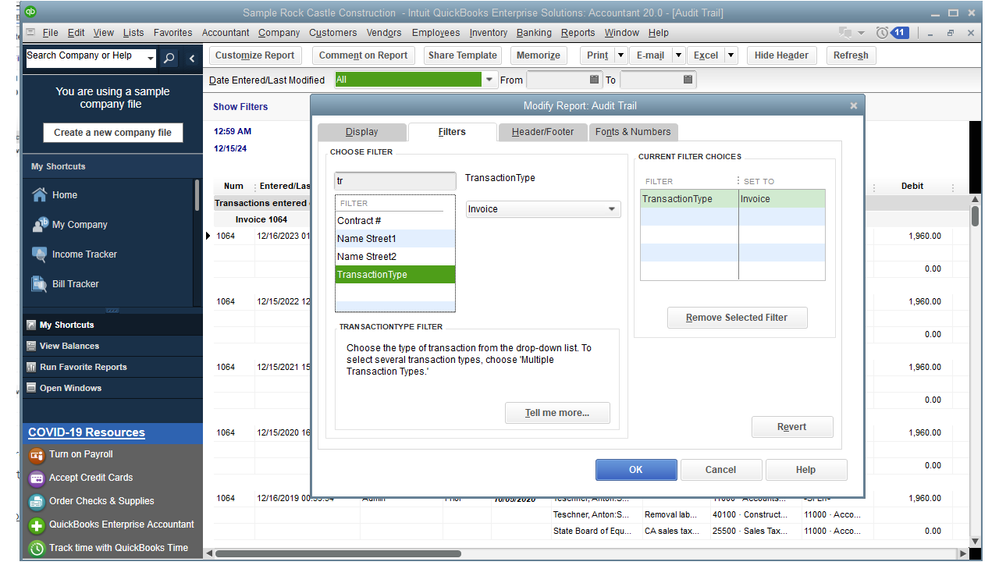Open the To date calendar icon
The width and height of the screenshot is (999, 562).
pos(687,80)
